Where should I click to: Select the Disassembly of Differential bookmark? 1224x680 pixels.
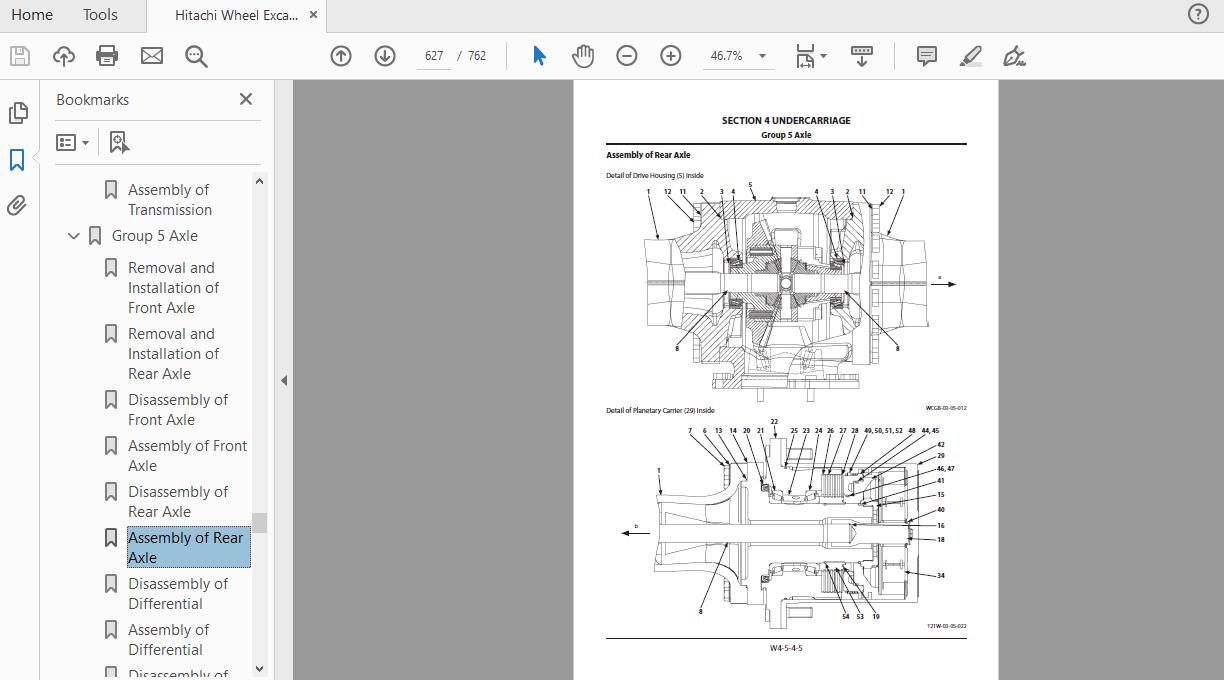(x=180, y=593)
